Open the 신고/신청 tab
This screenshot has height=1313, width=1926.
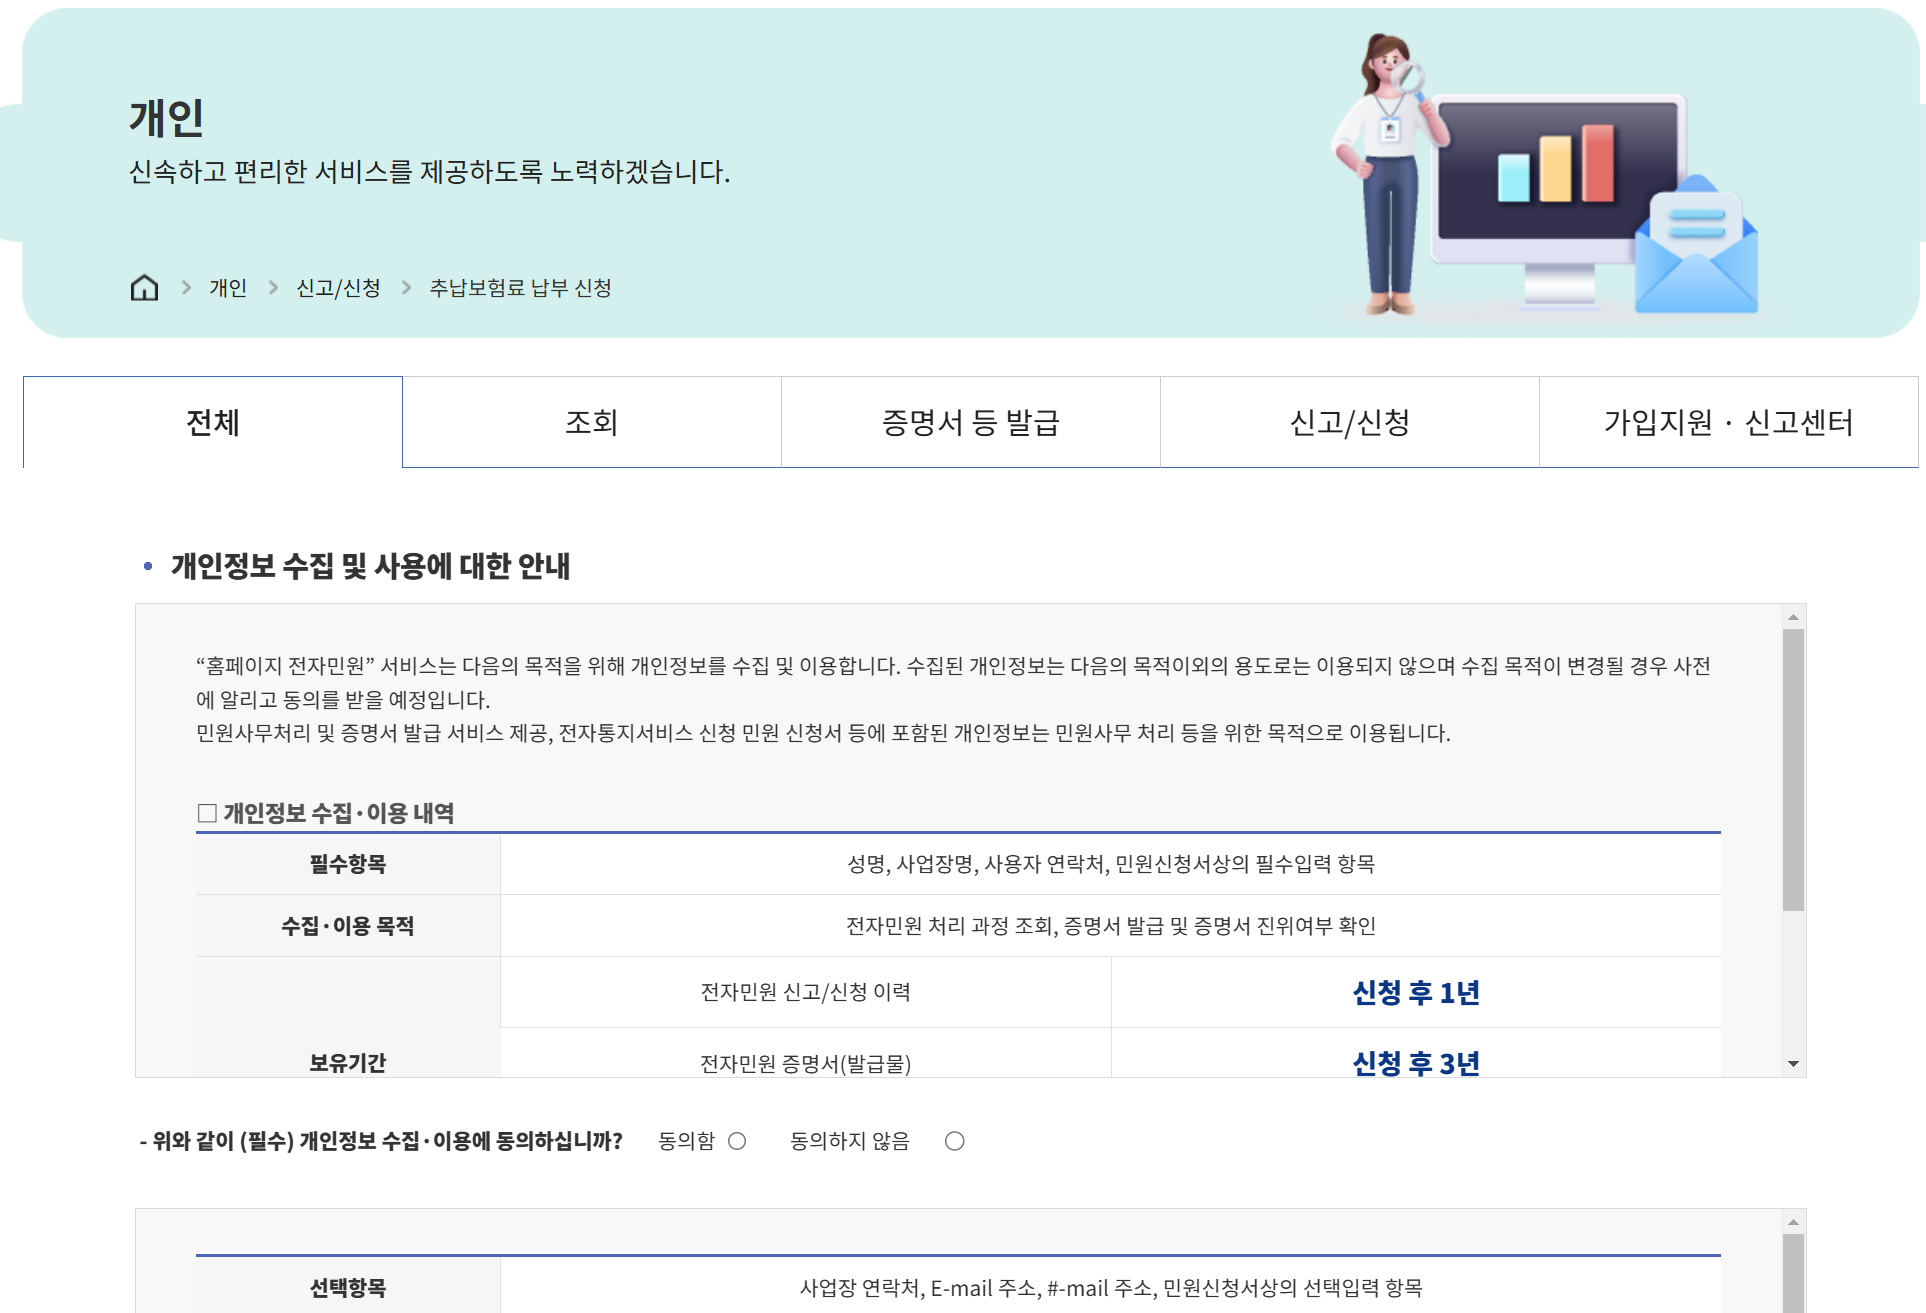click(1349, 421)
